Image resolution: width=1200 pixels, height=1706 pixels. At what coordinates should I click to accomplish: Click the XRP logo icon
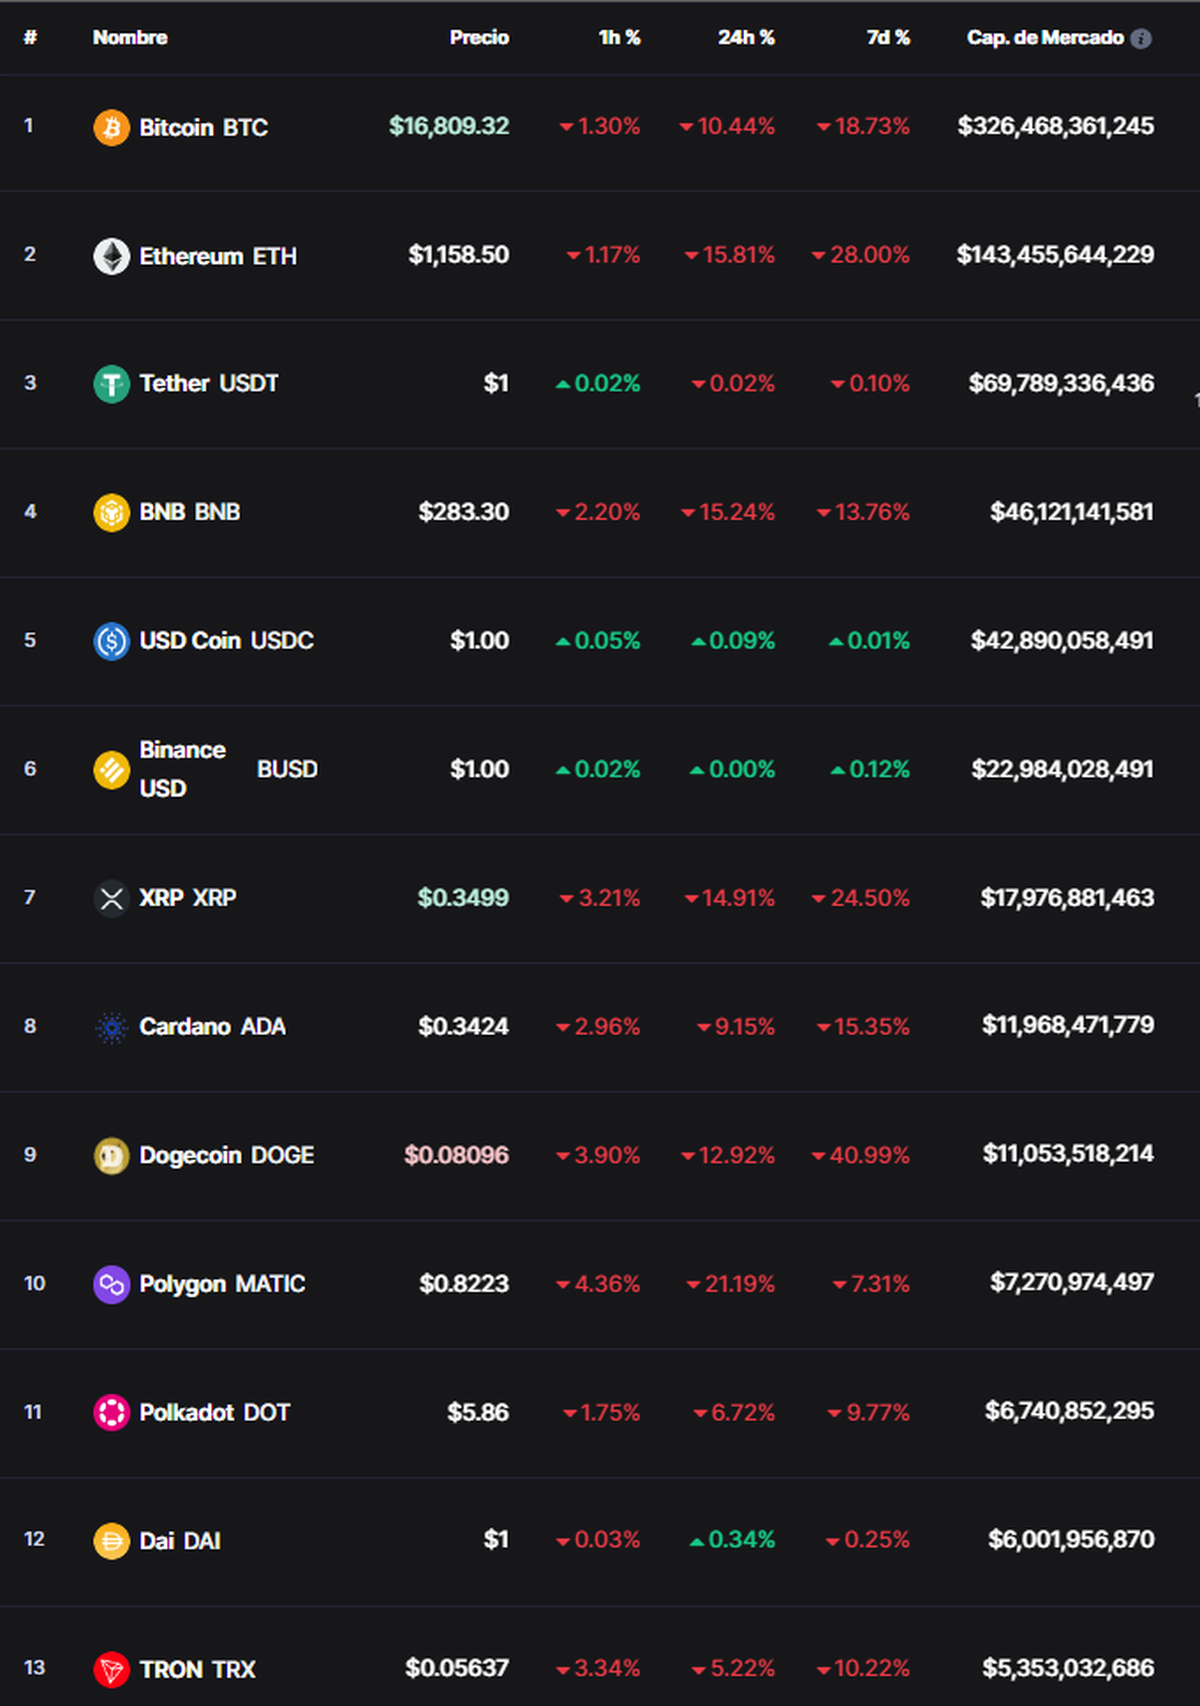pos(111,898)
